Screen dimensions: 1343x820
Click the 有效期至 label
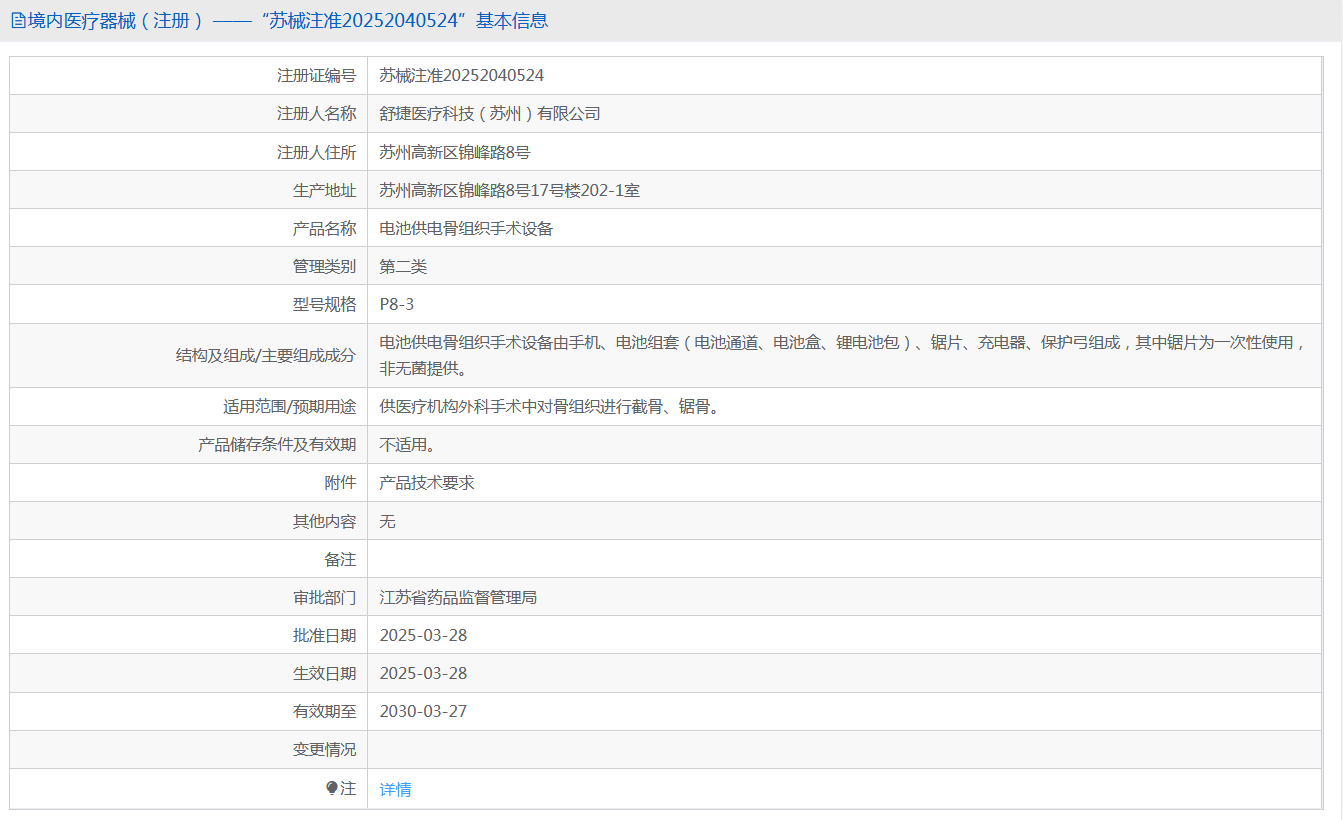coord(324,711)
